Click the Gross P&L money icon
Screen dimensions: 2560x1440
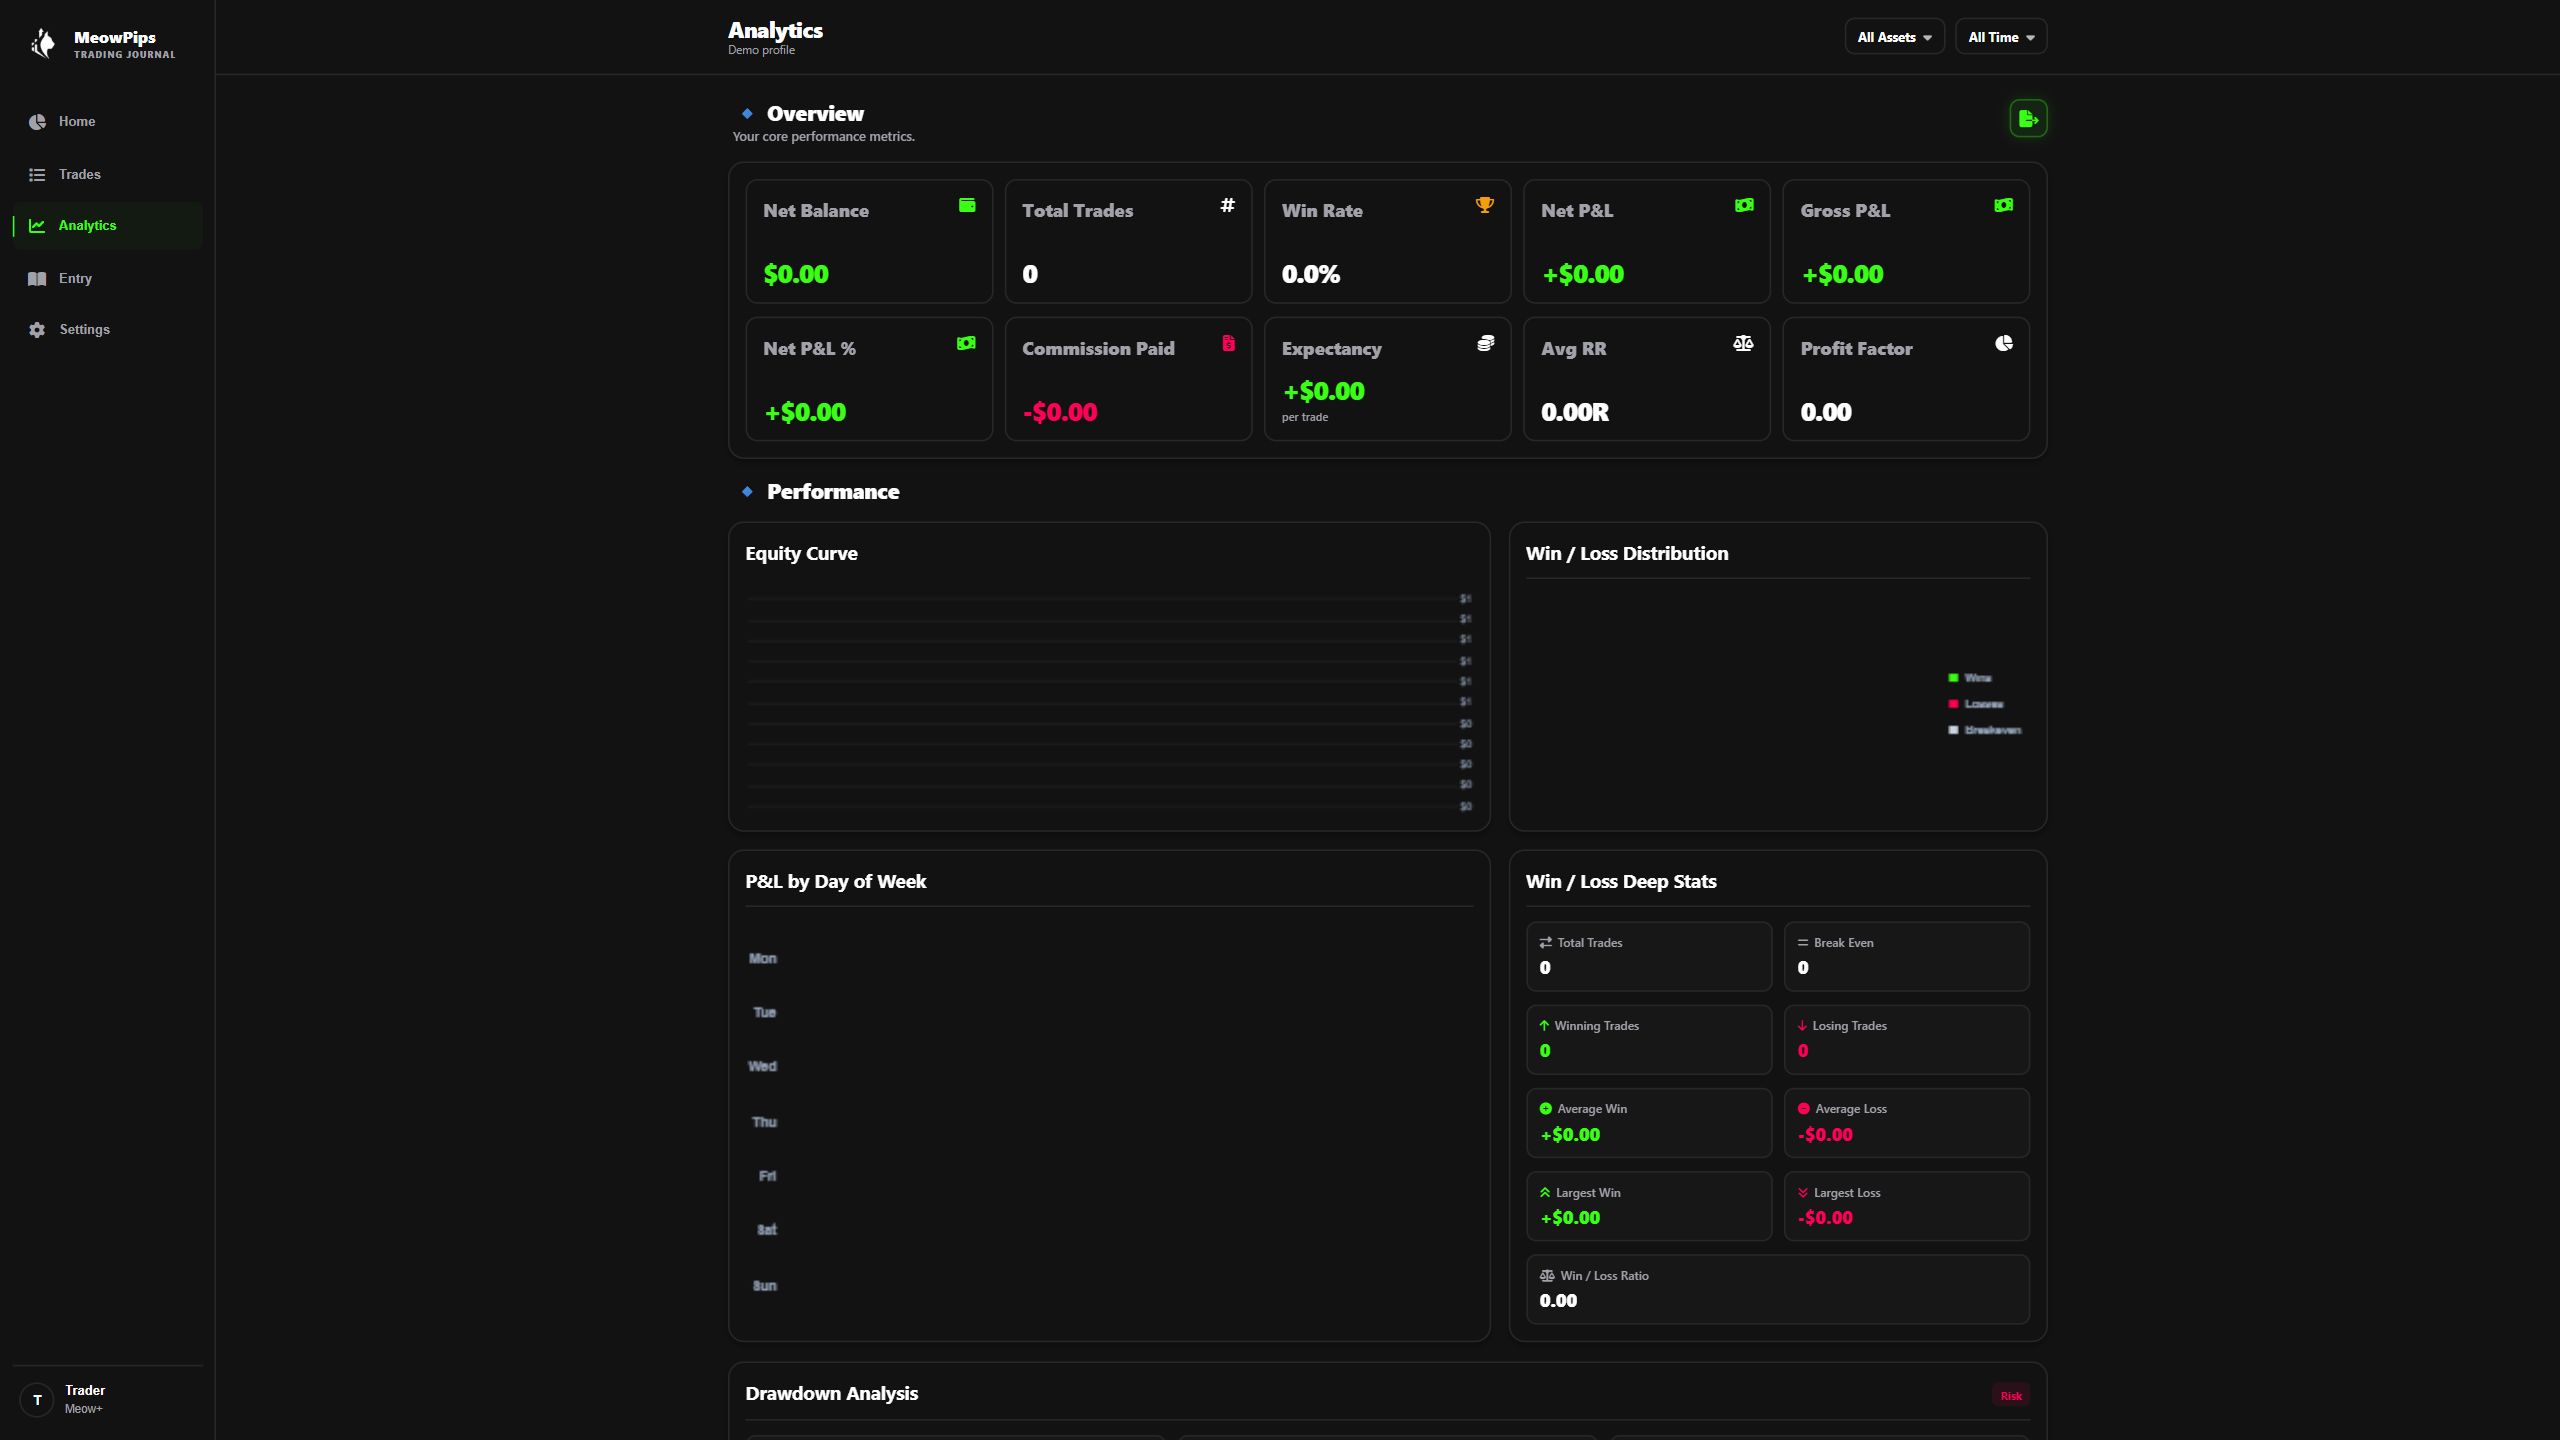(x=2004, y=205)
